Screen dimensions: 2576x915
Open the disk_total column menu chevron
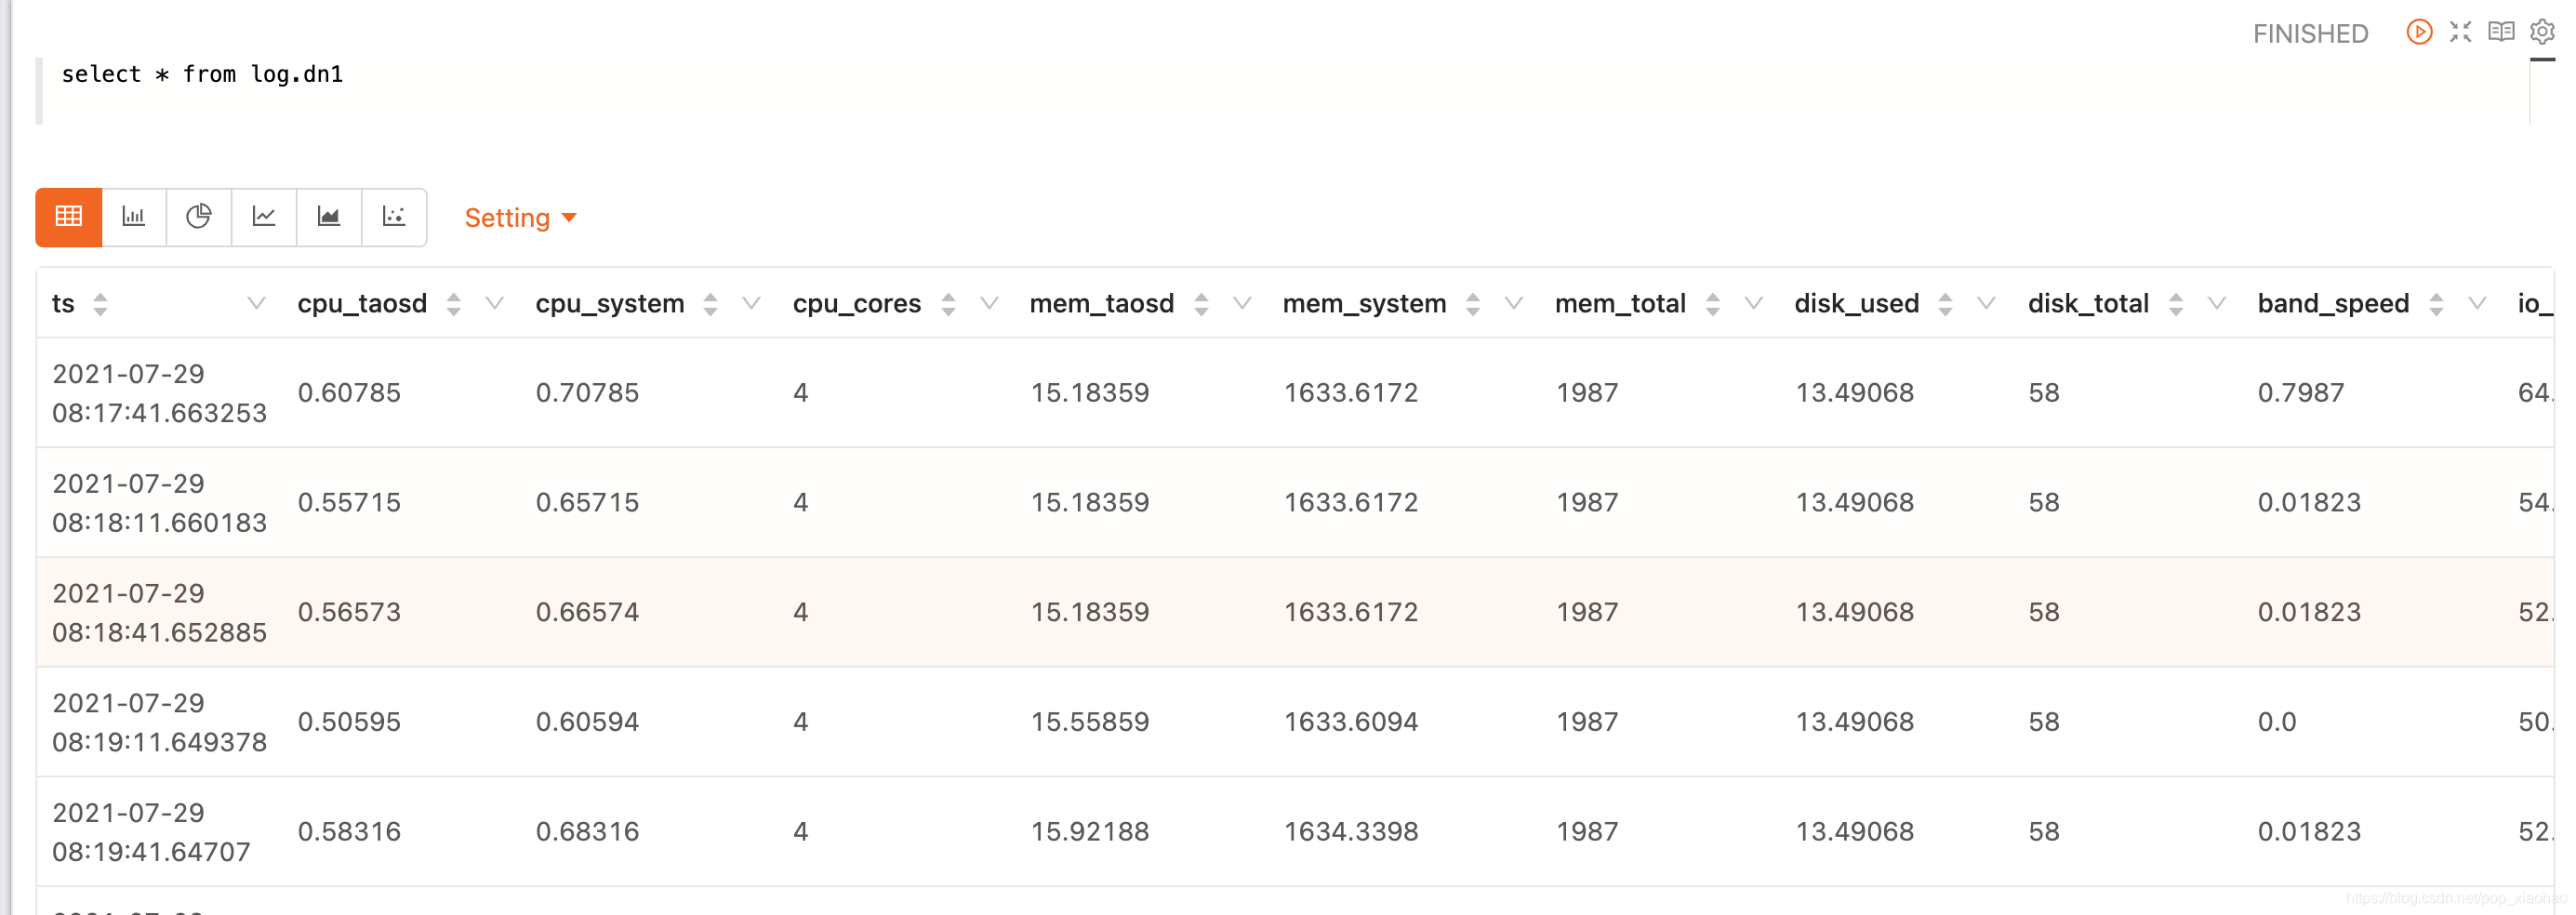pyautogui.click(x=2217, y=303)
